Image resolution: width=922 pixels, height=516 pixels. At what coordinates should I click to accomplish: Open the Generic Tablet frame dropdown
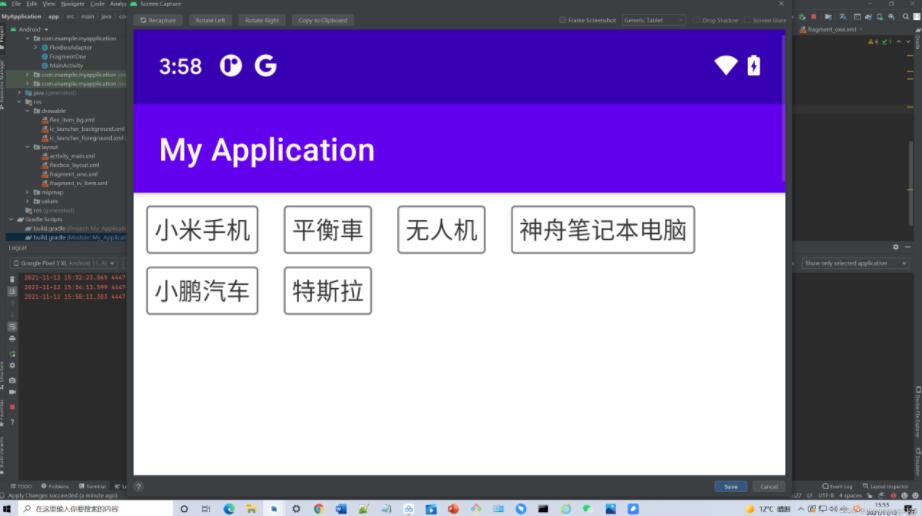(653, 20)
